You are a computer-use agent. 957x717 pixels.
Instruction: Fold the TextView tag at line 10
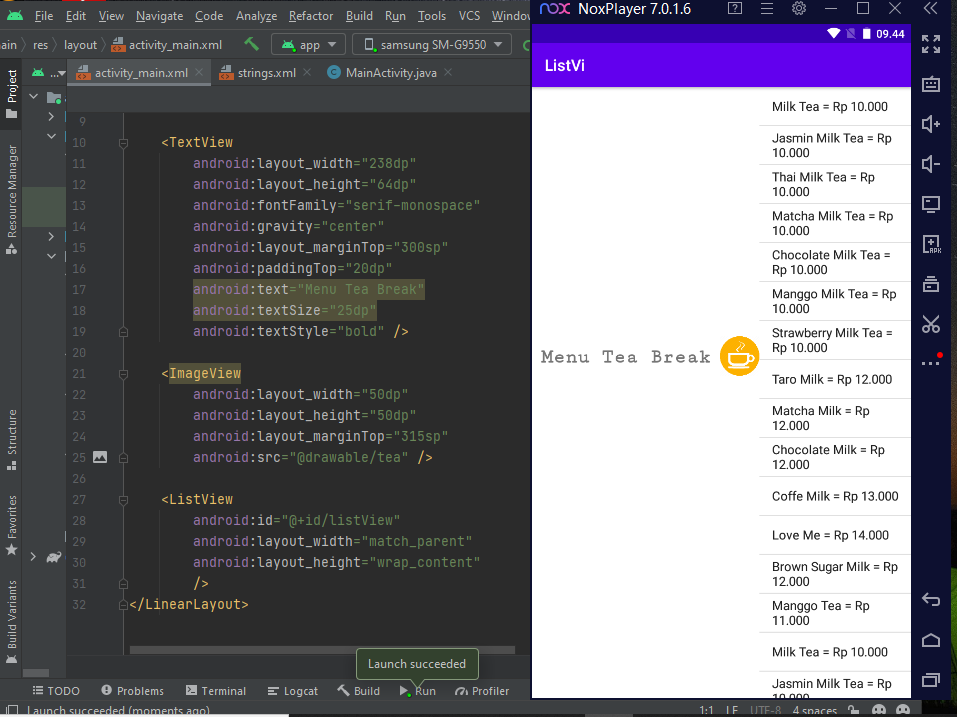(123, 143)
